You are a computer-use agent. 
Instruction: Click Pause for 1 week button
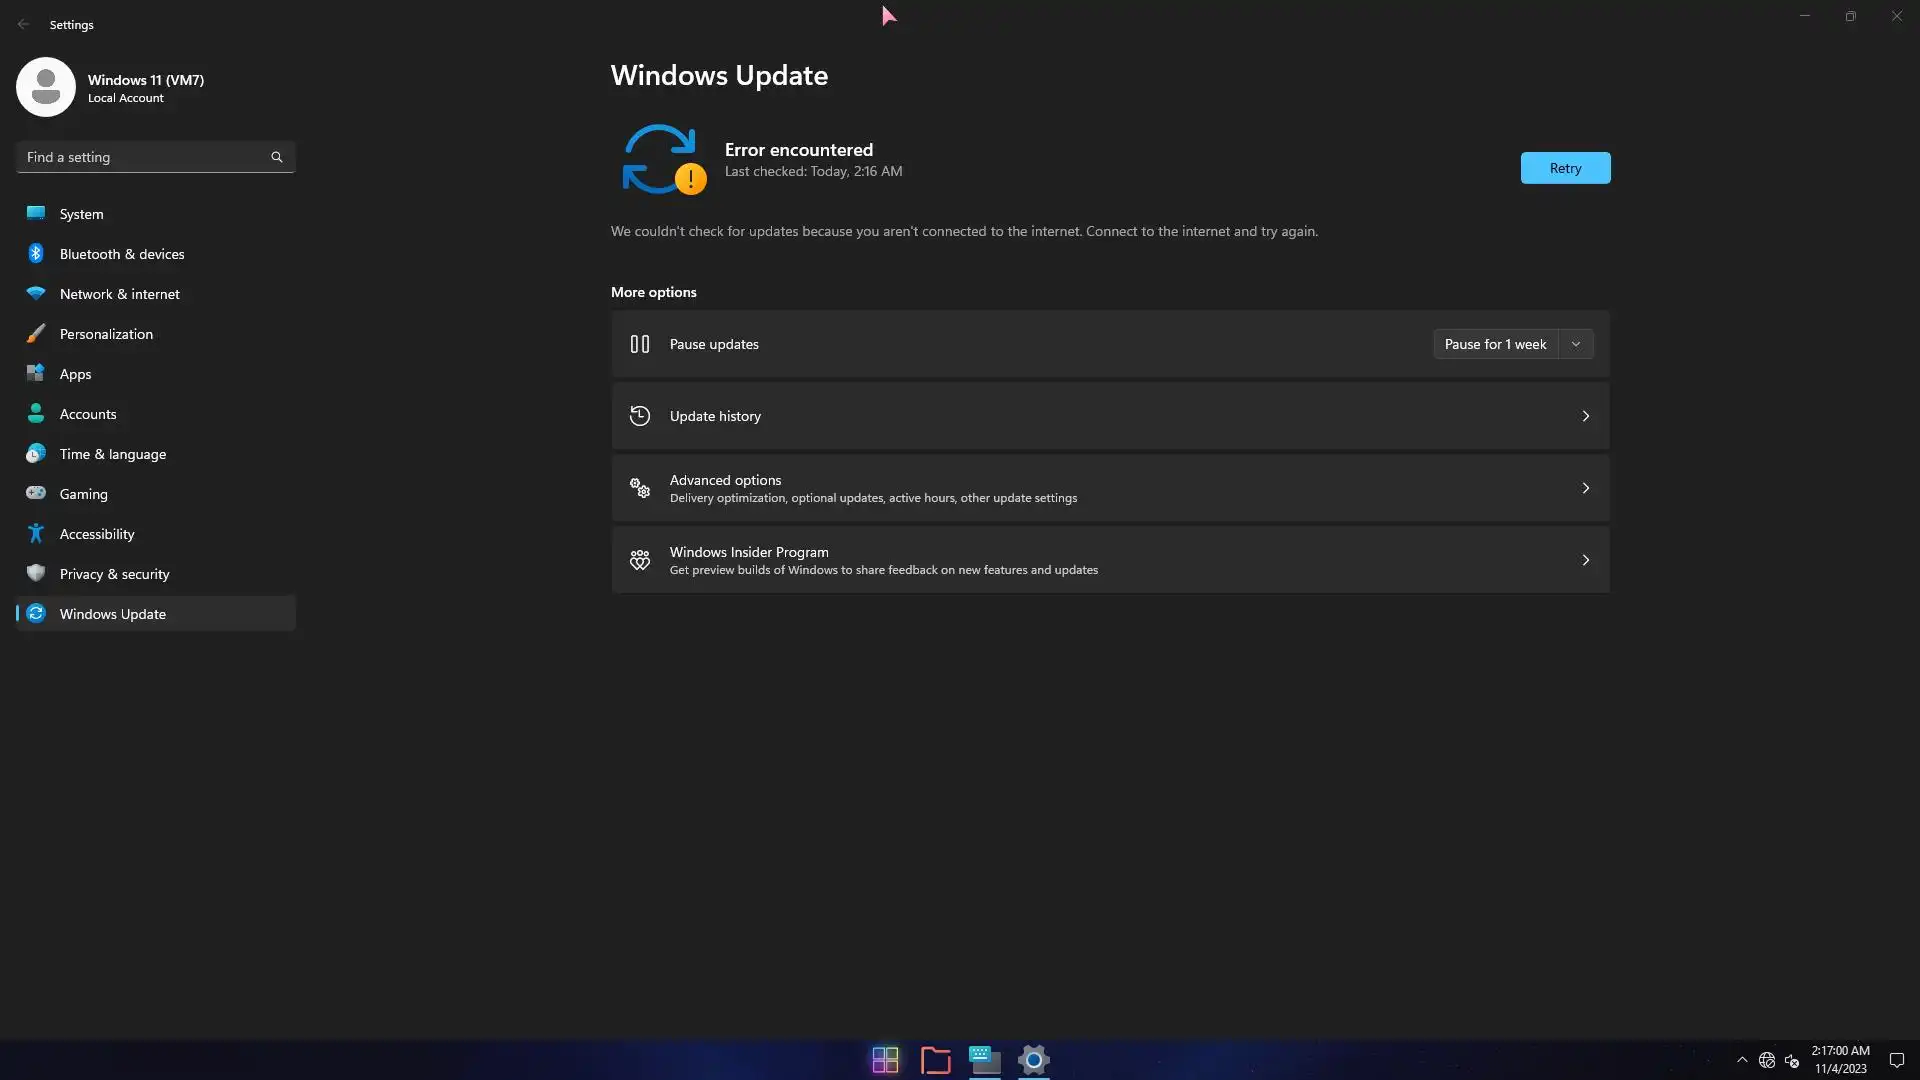pyautogui.click(x=1495, y=344)
